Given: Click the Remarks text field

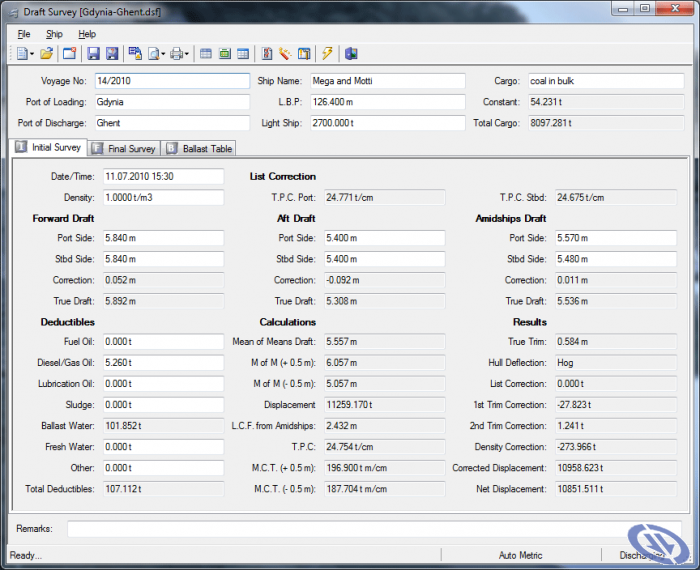Looking at the screenshot, I should click(374, 529).
